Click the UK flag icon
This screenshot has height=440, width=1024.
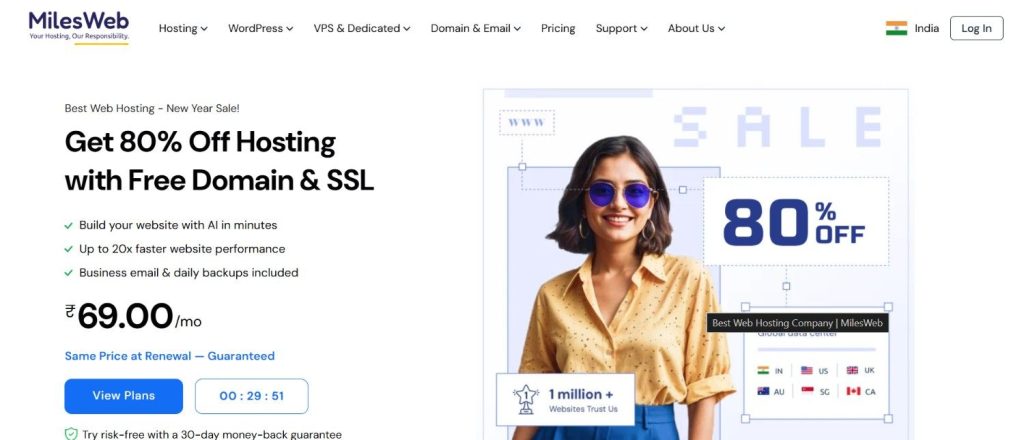pos(852,370)
